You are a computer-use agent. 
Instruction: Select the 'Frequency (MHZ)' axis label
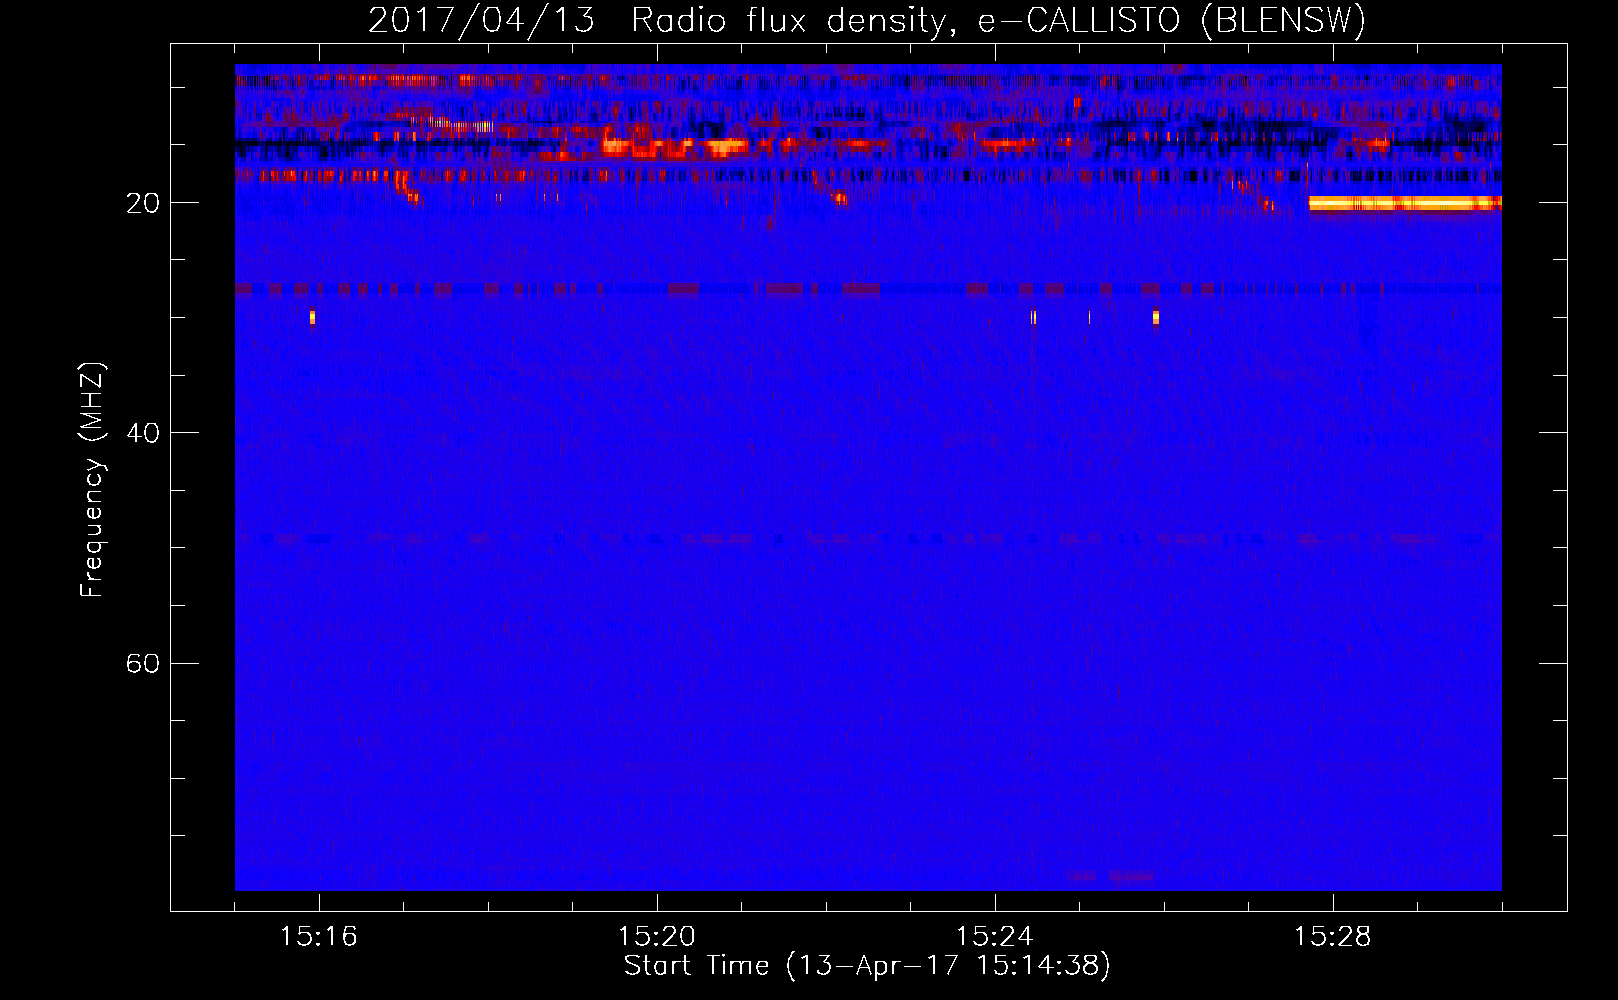(92, 480)
